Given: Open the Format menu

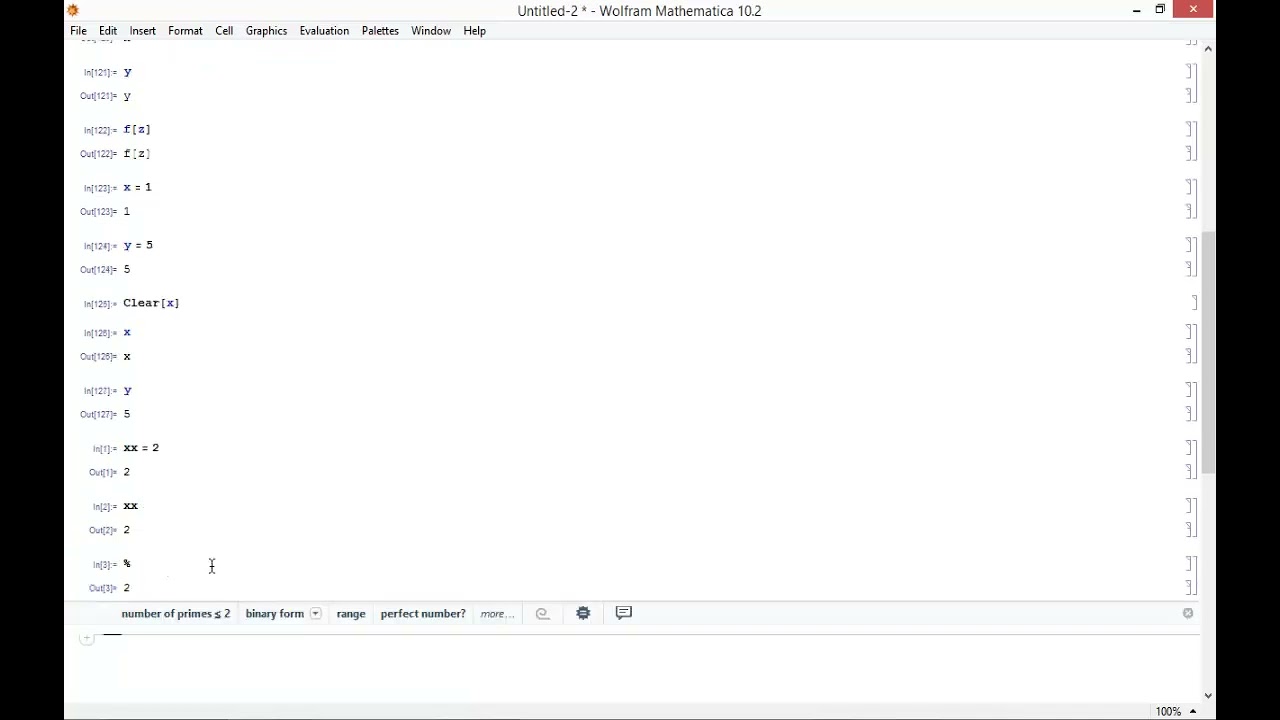Looking at the screenshot, I should point(185,31).
